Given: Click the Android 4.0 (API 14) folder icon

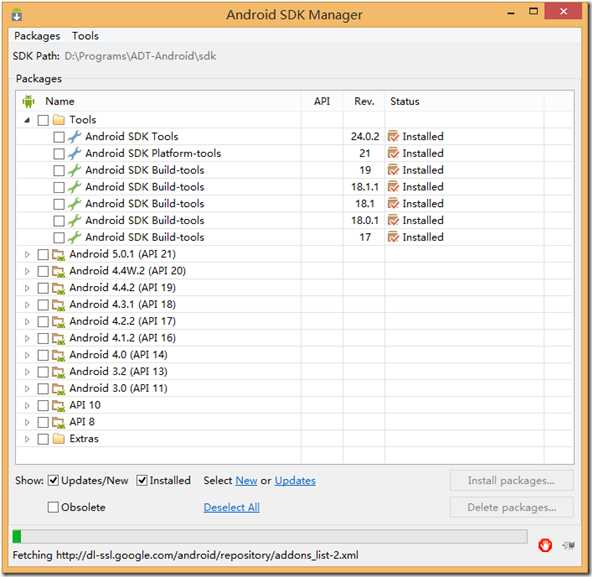Looking at the screenshot, I should 59,355.
